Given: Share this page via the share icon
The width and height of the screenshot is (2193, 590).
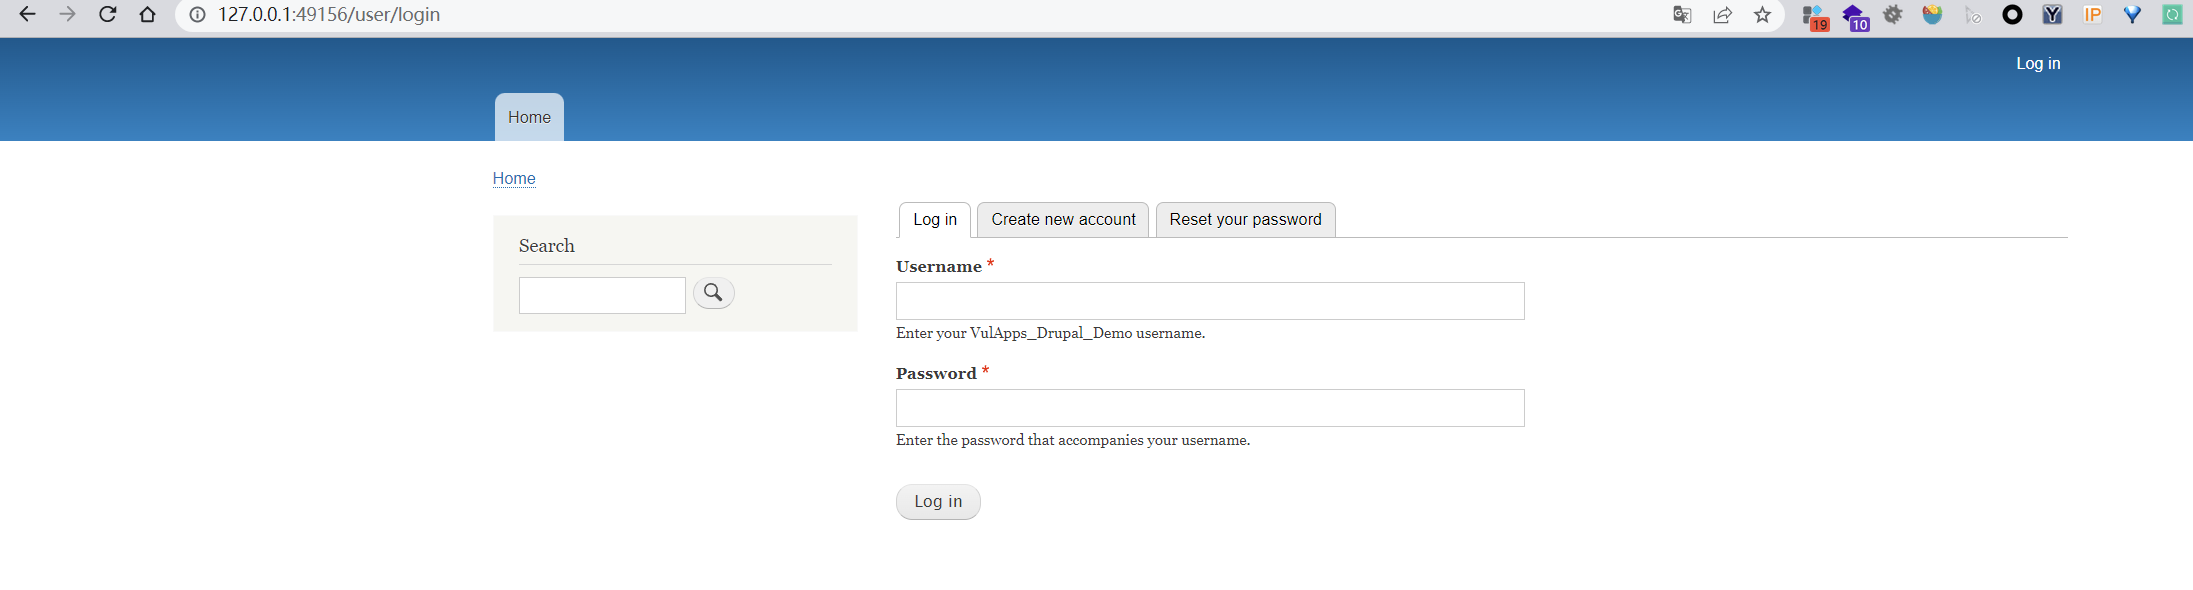Looking at the screenshot, I should (x=1722, y=14).
